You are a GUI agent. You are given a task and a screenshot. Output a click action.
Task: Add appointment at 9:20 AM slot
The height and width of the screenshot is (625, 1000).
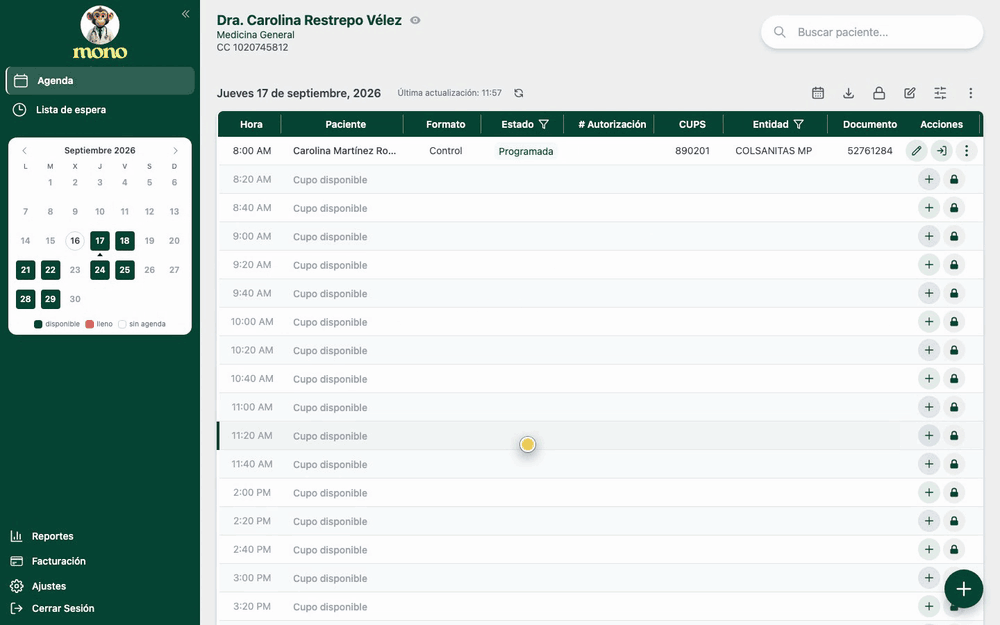(929, 265)
